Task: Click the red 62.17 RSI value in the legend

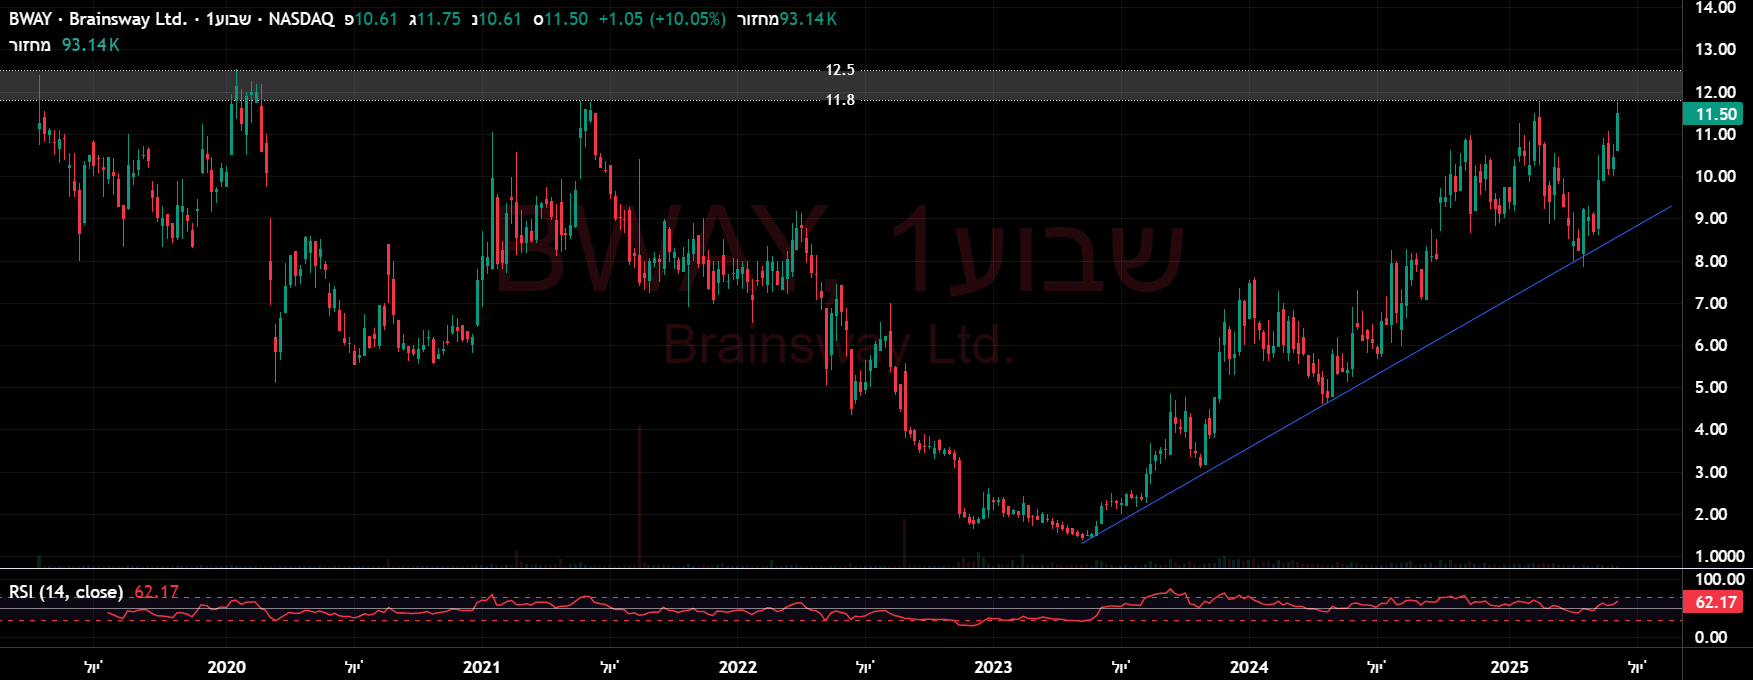Action: [156, 592]
